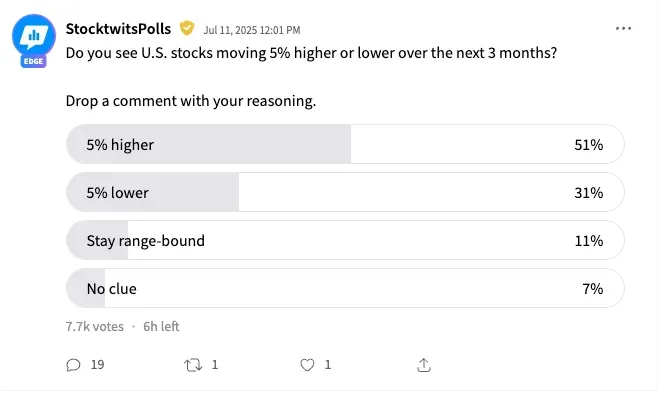Click the 51% result percentage
This screenshot has height=393, width=664.
tap(589, 145)
